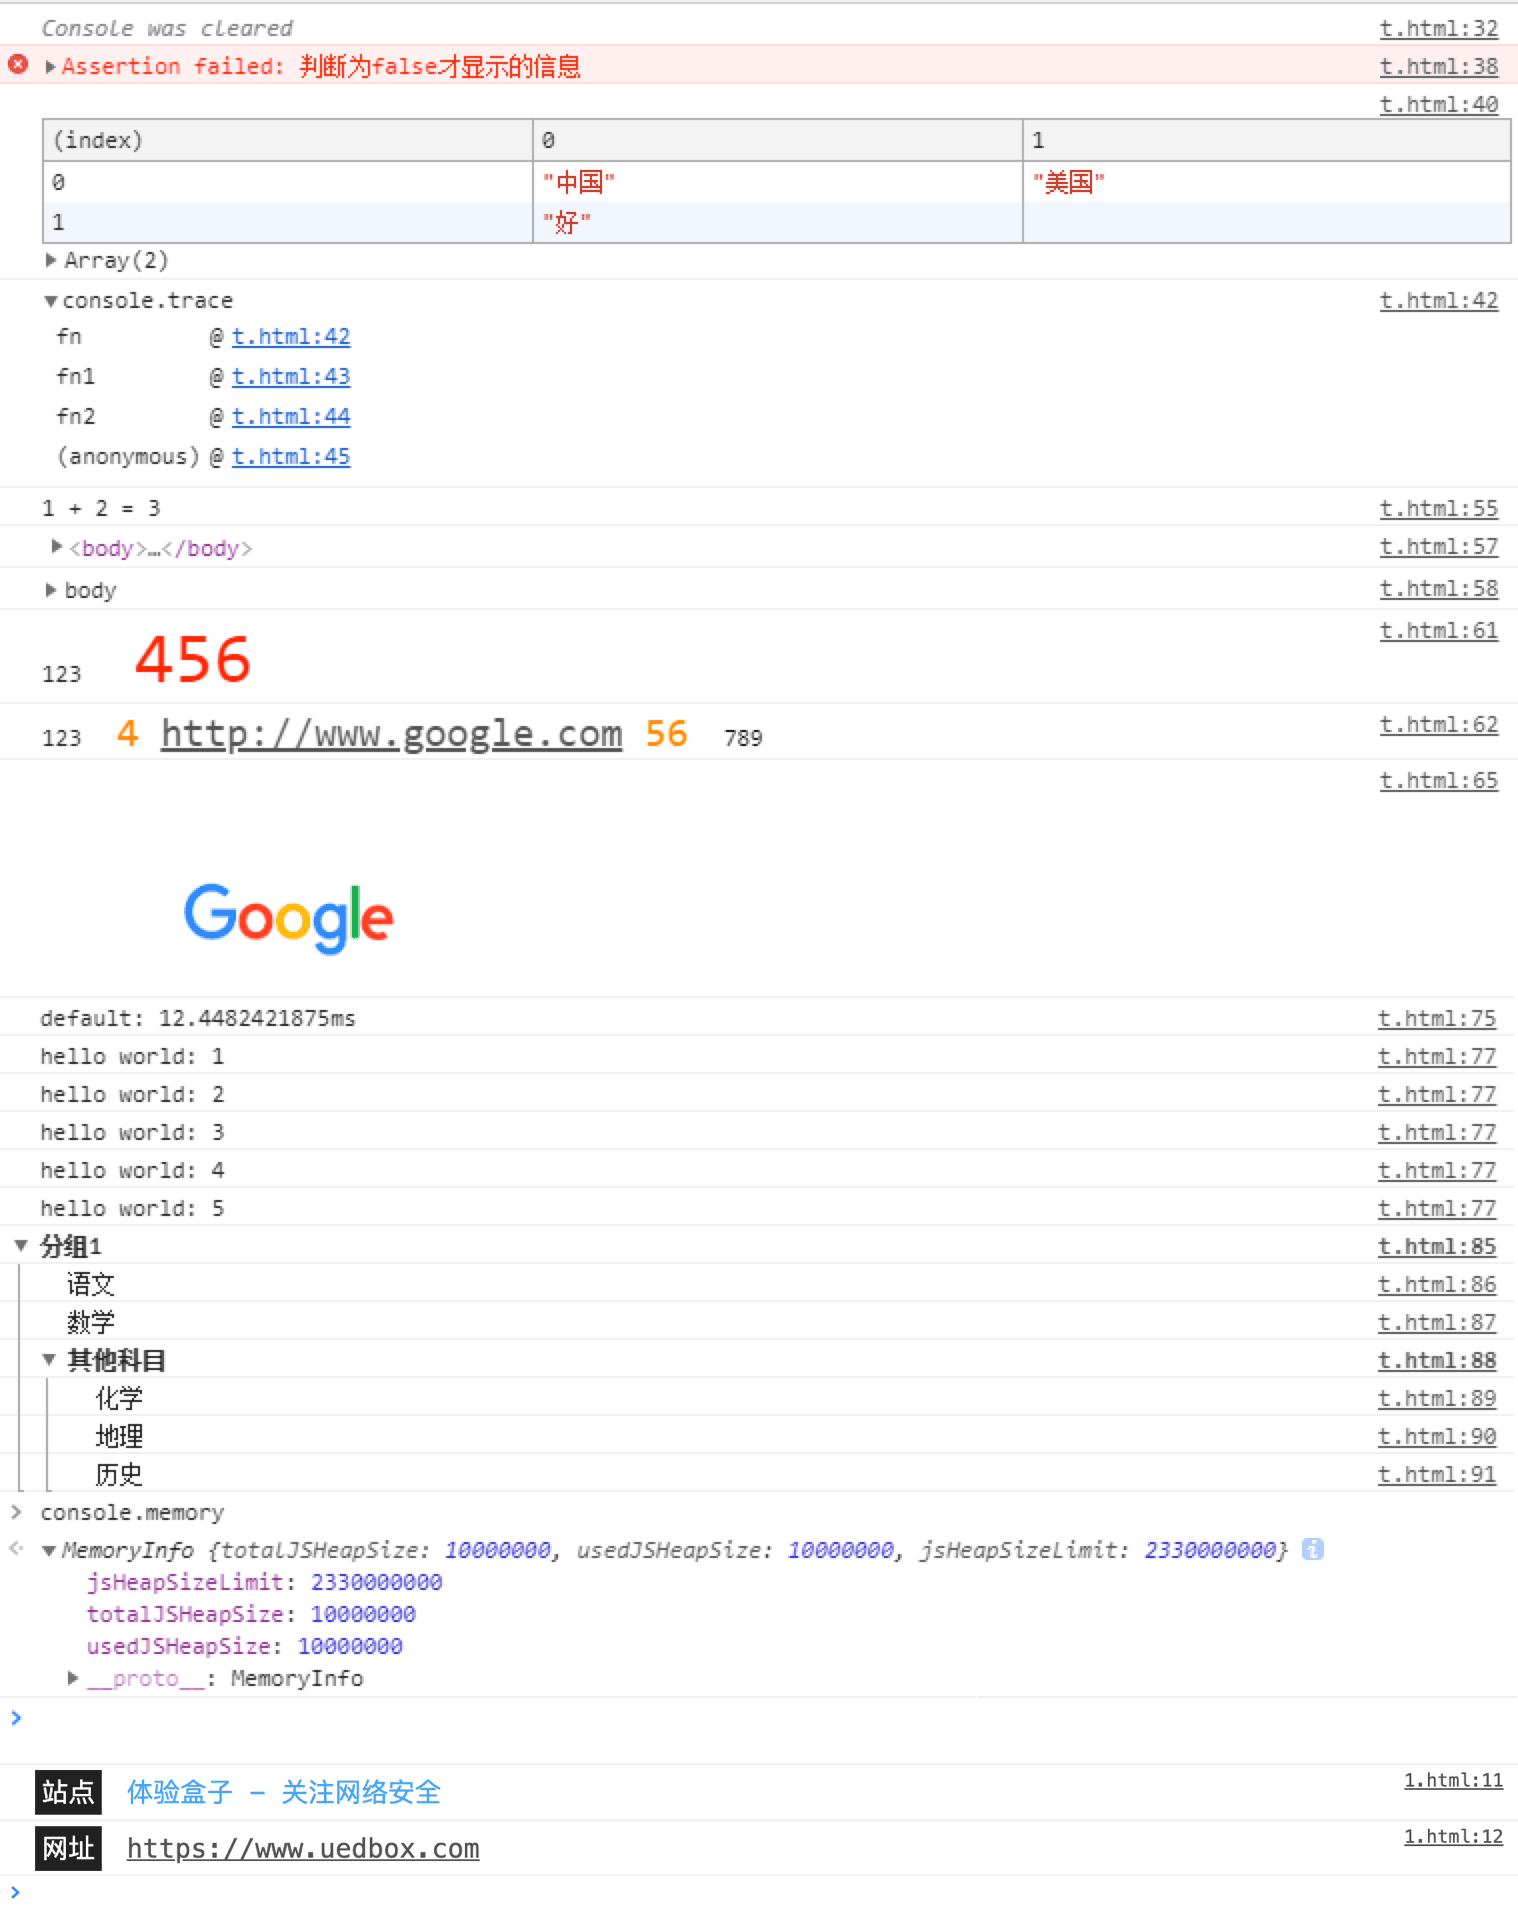The width and height of the screenshot is (1518, 1914).
Task: Click the http://www.google.com styled link
Action: click(391, 734)
